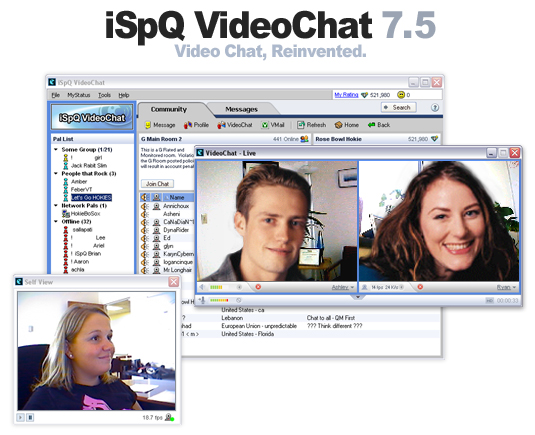Collapse the Offline pals group
The height and width of the screenshot is (435, 535).
[x=56, y=221]
